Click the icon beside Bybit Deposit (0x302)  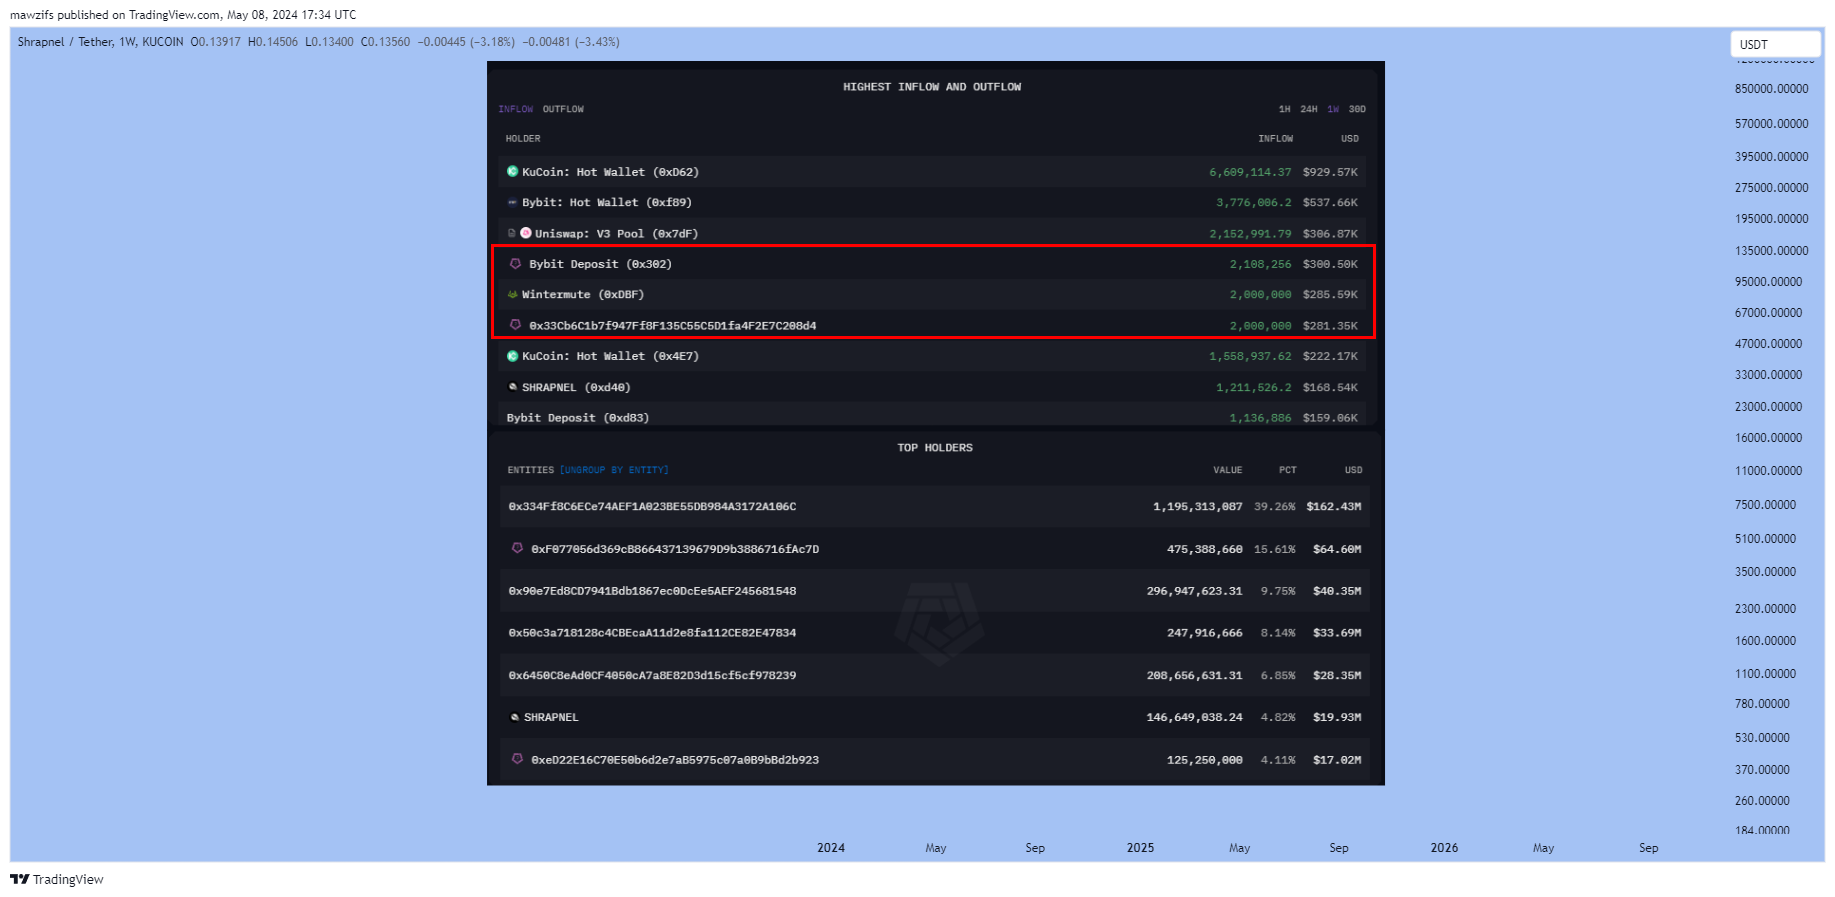(x=516, y=264)
